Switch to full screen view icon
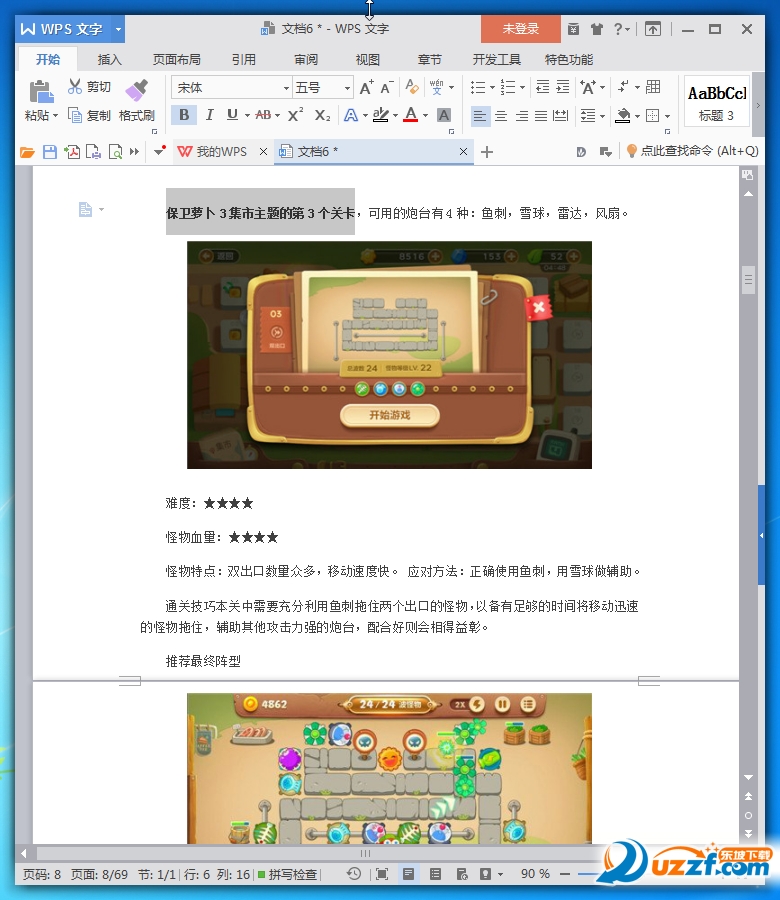The image size is (780, 900). point(382,874)
